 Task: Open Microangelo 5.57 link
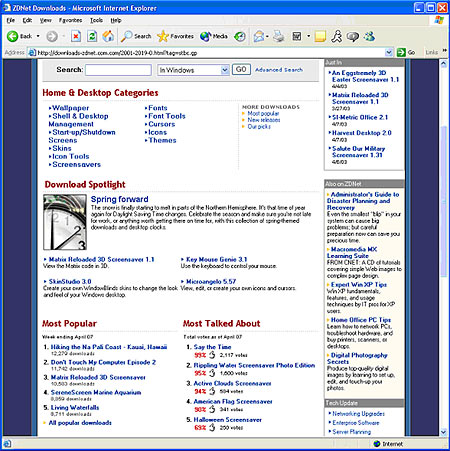(x=211, y=281)
